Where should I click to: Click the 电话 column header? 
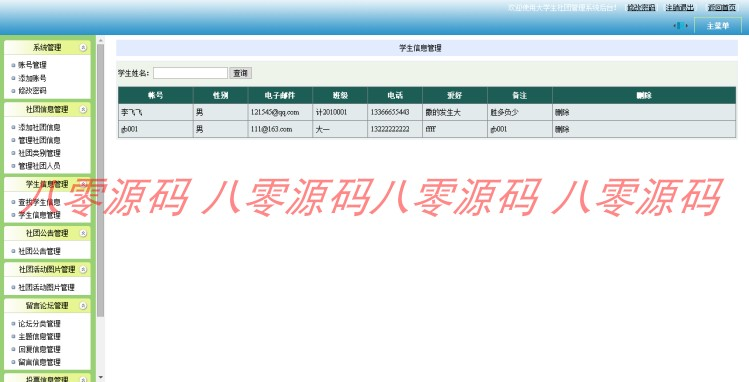click(395, 96)
